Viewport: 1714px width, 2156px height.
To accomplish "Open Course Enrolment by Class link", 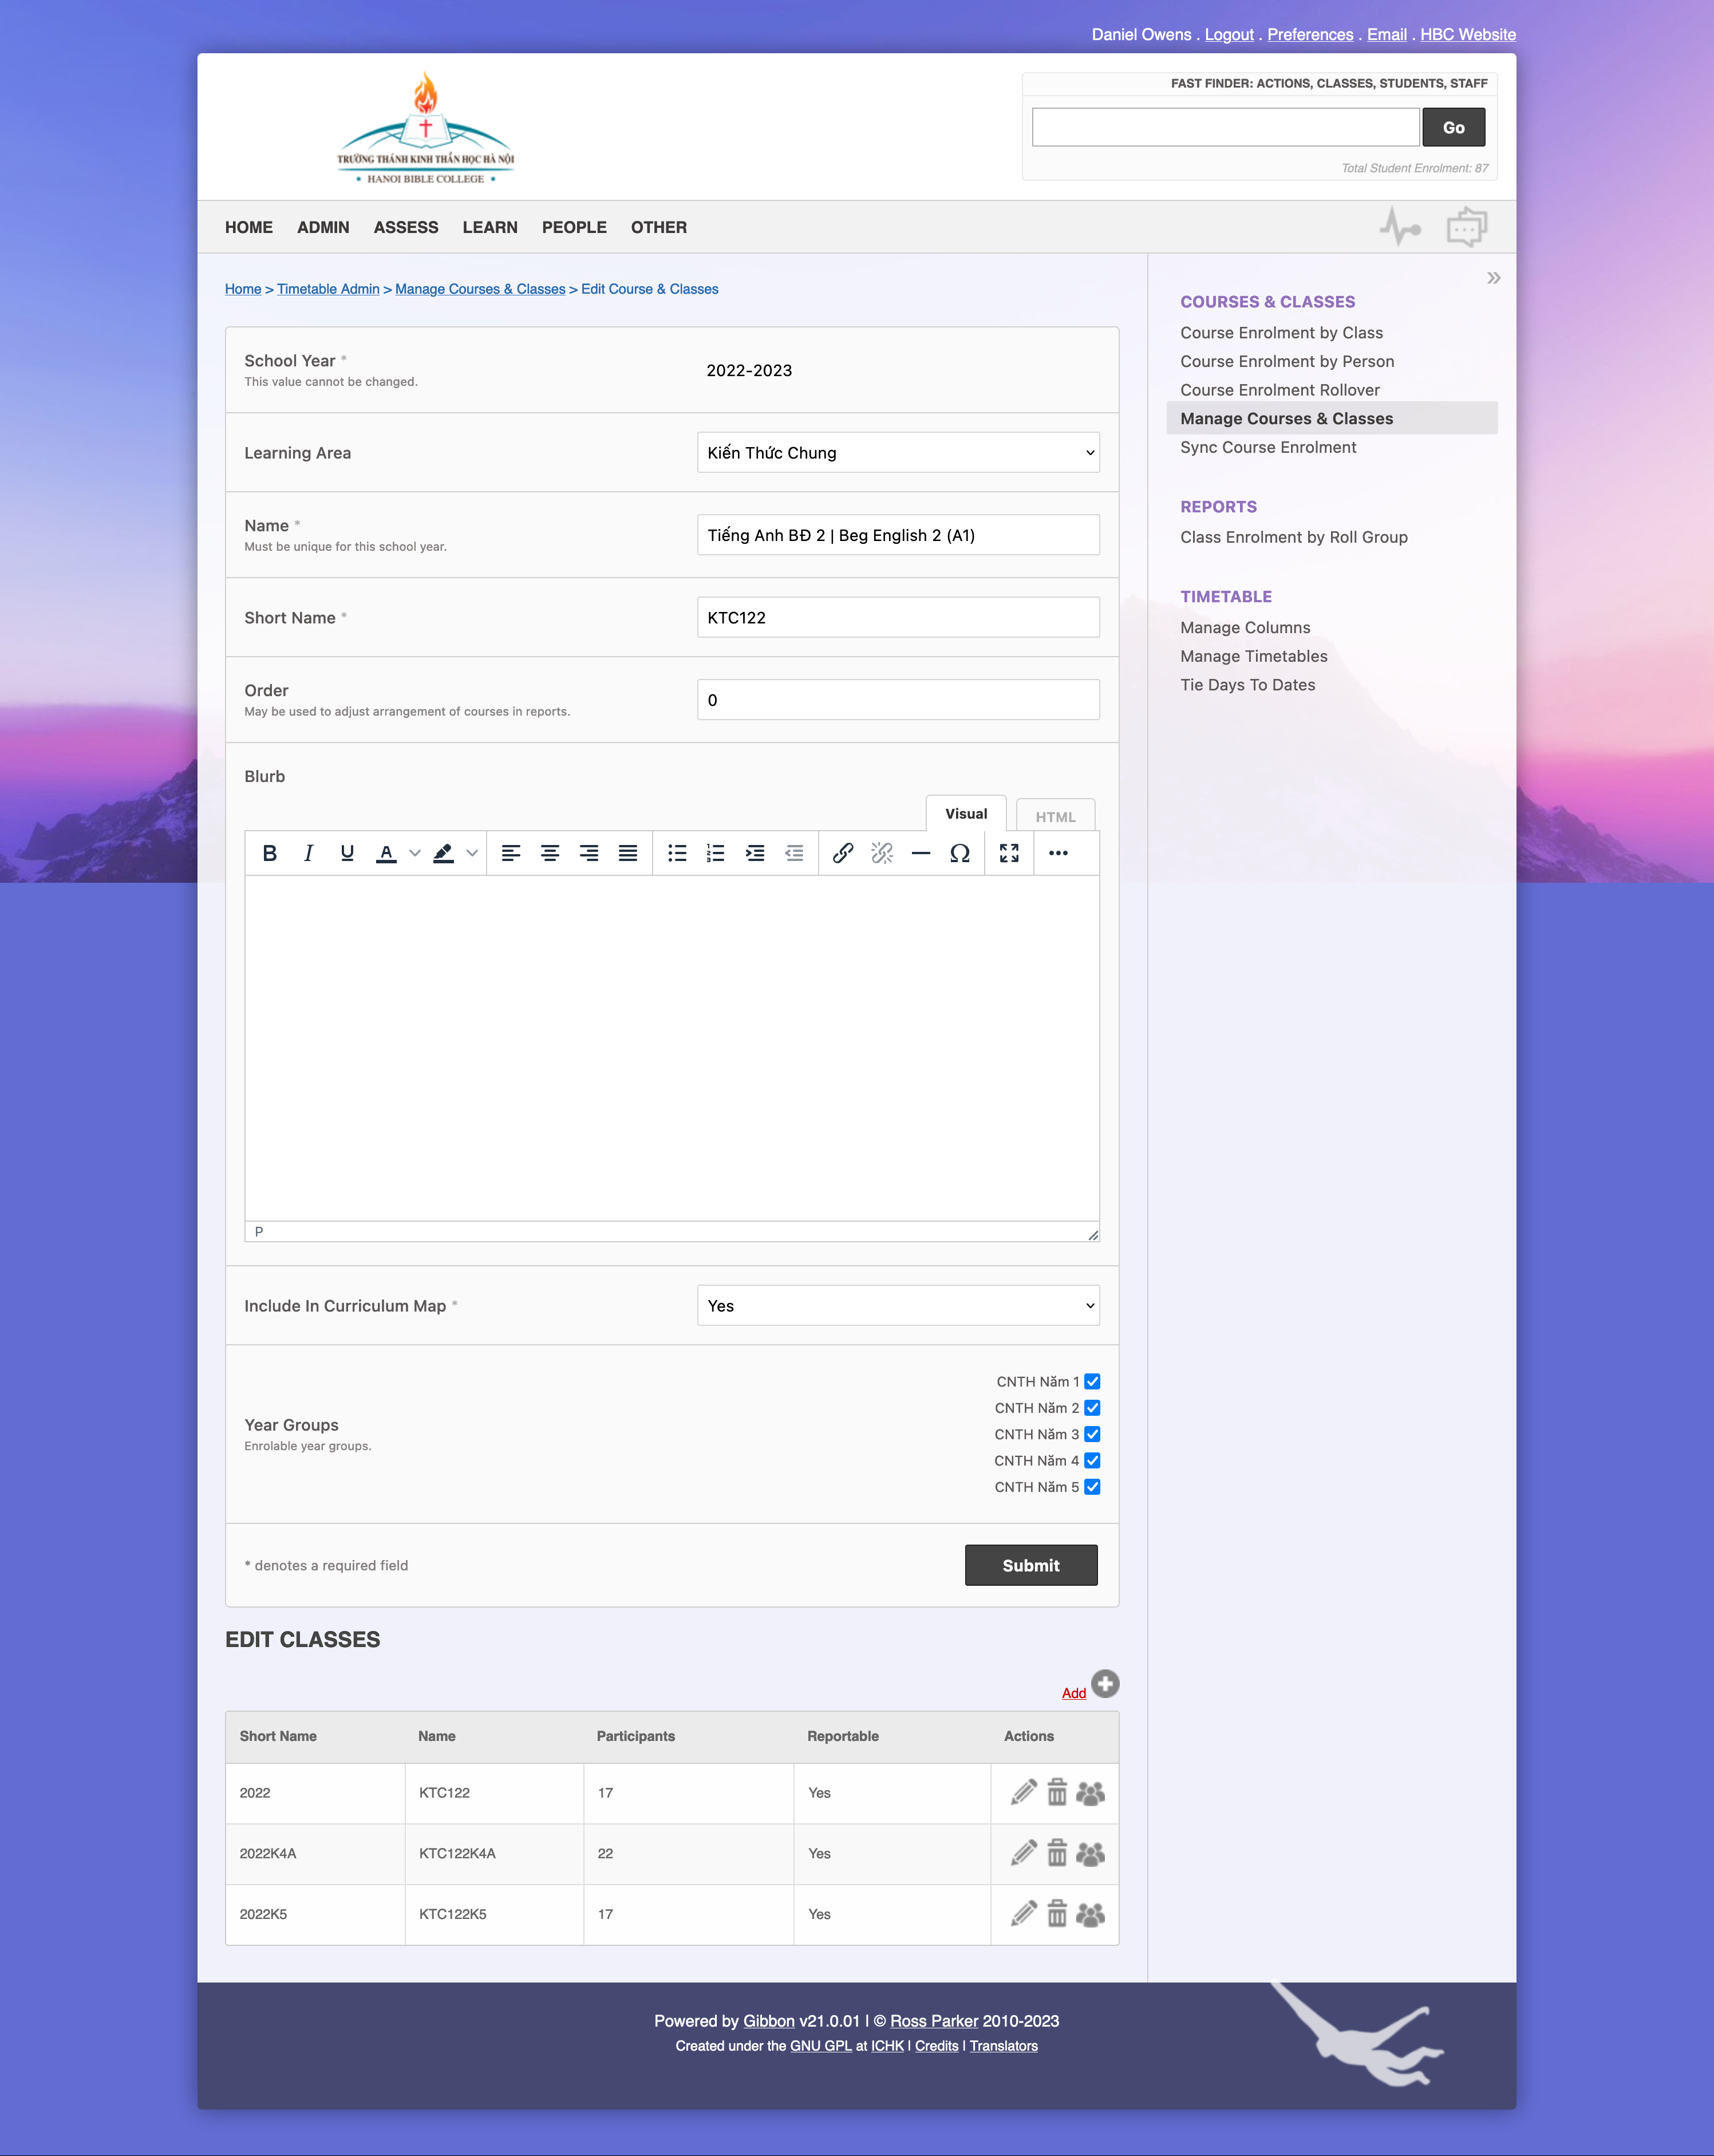I will pyautogui.click(x=1281, y=333).
